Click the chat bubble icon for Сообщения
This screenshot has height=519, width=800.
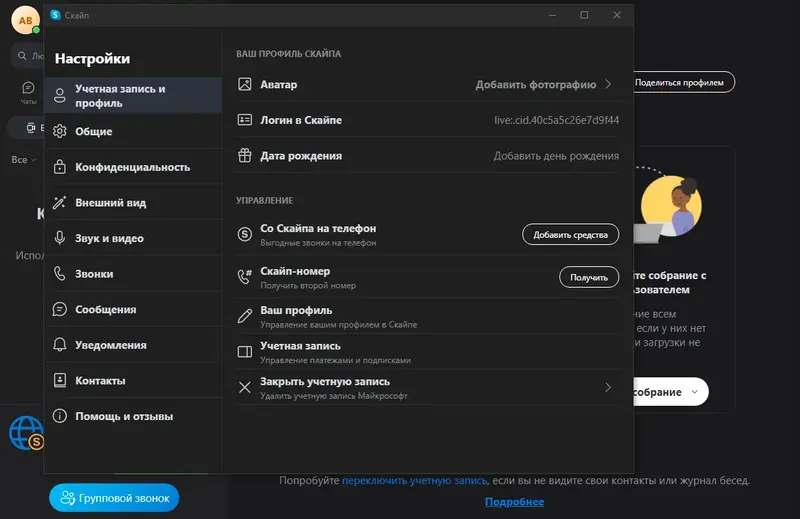[60, 309]
